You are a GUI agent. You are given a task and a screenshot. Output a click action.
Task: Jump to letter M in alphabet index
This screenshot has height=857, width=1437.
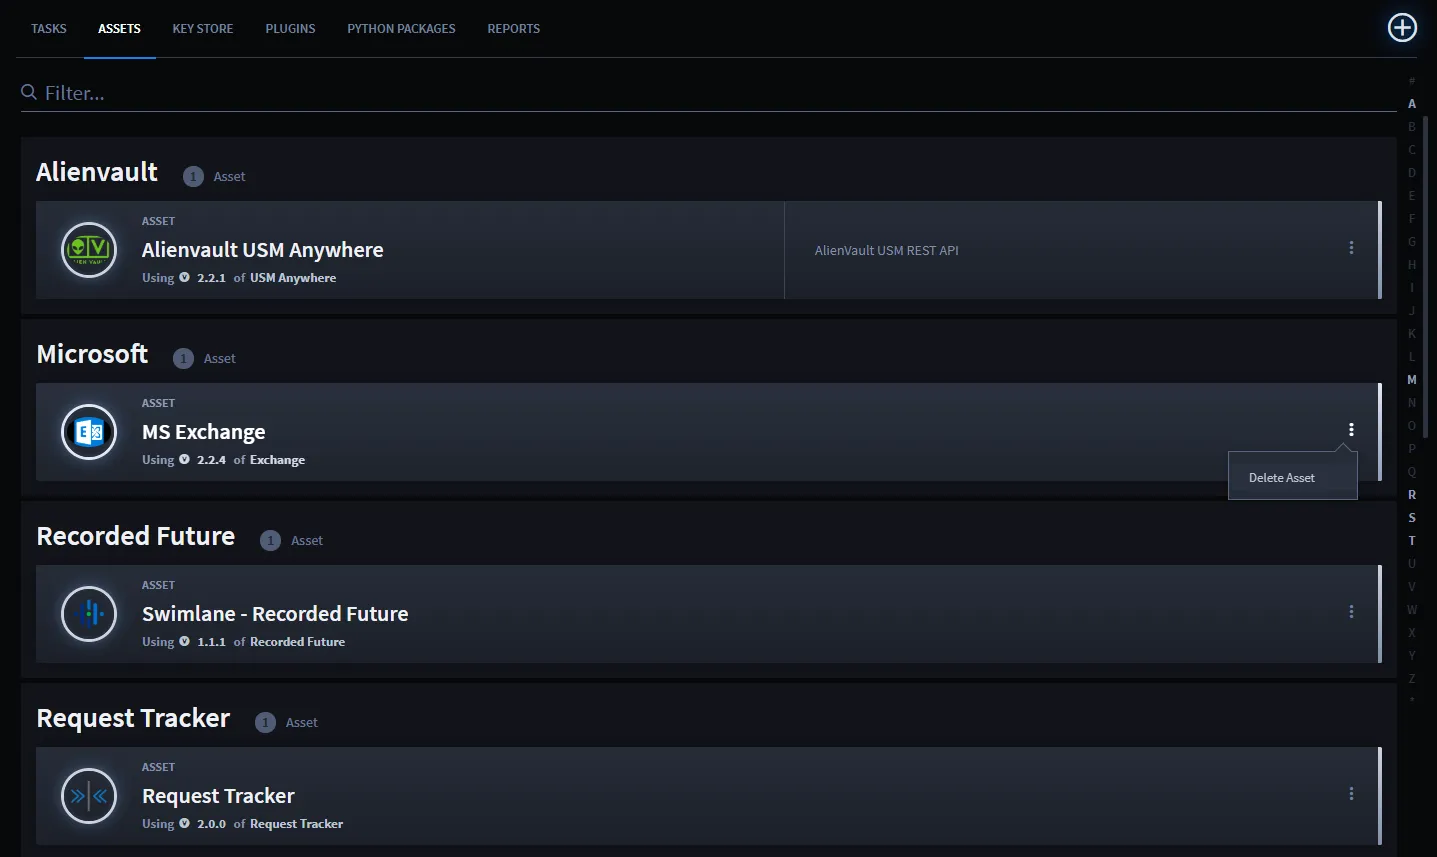coord(1412,380)
